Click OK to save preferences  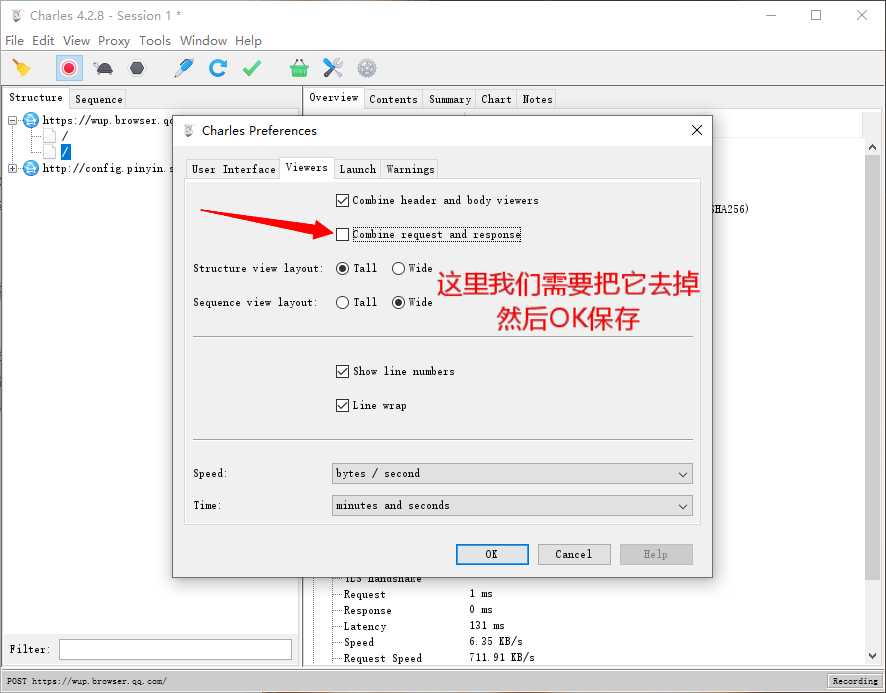coord(492,555)
